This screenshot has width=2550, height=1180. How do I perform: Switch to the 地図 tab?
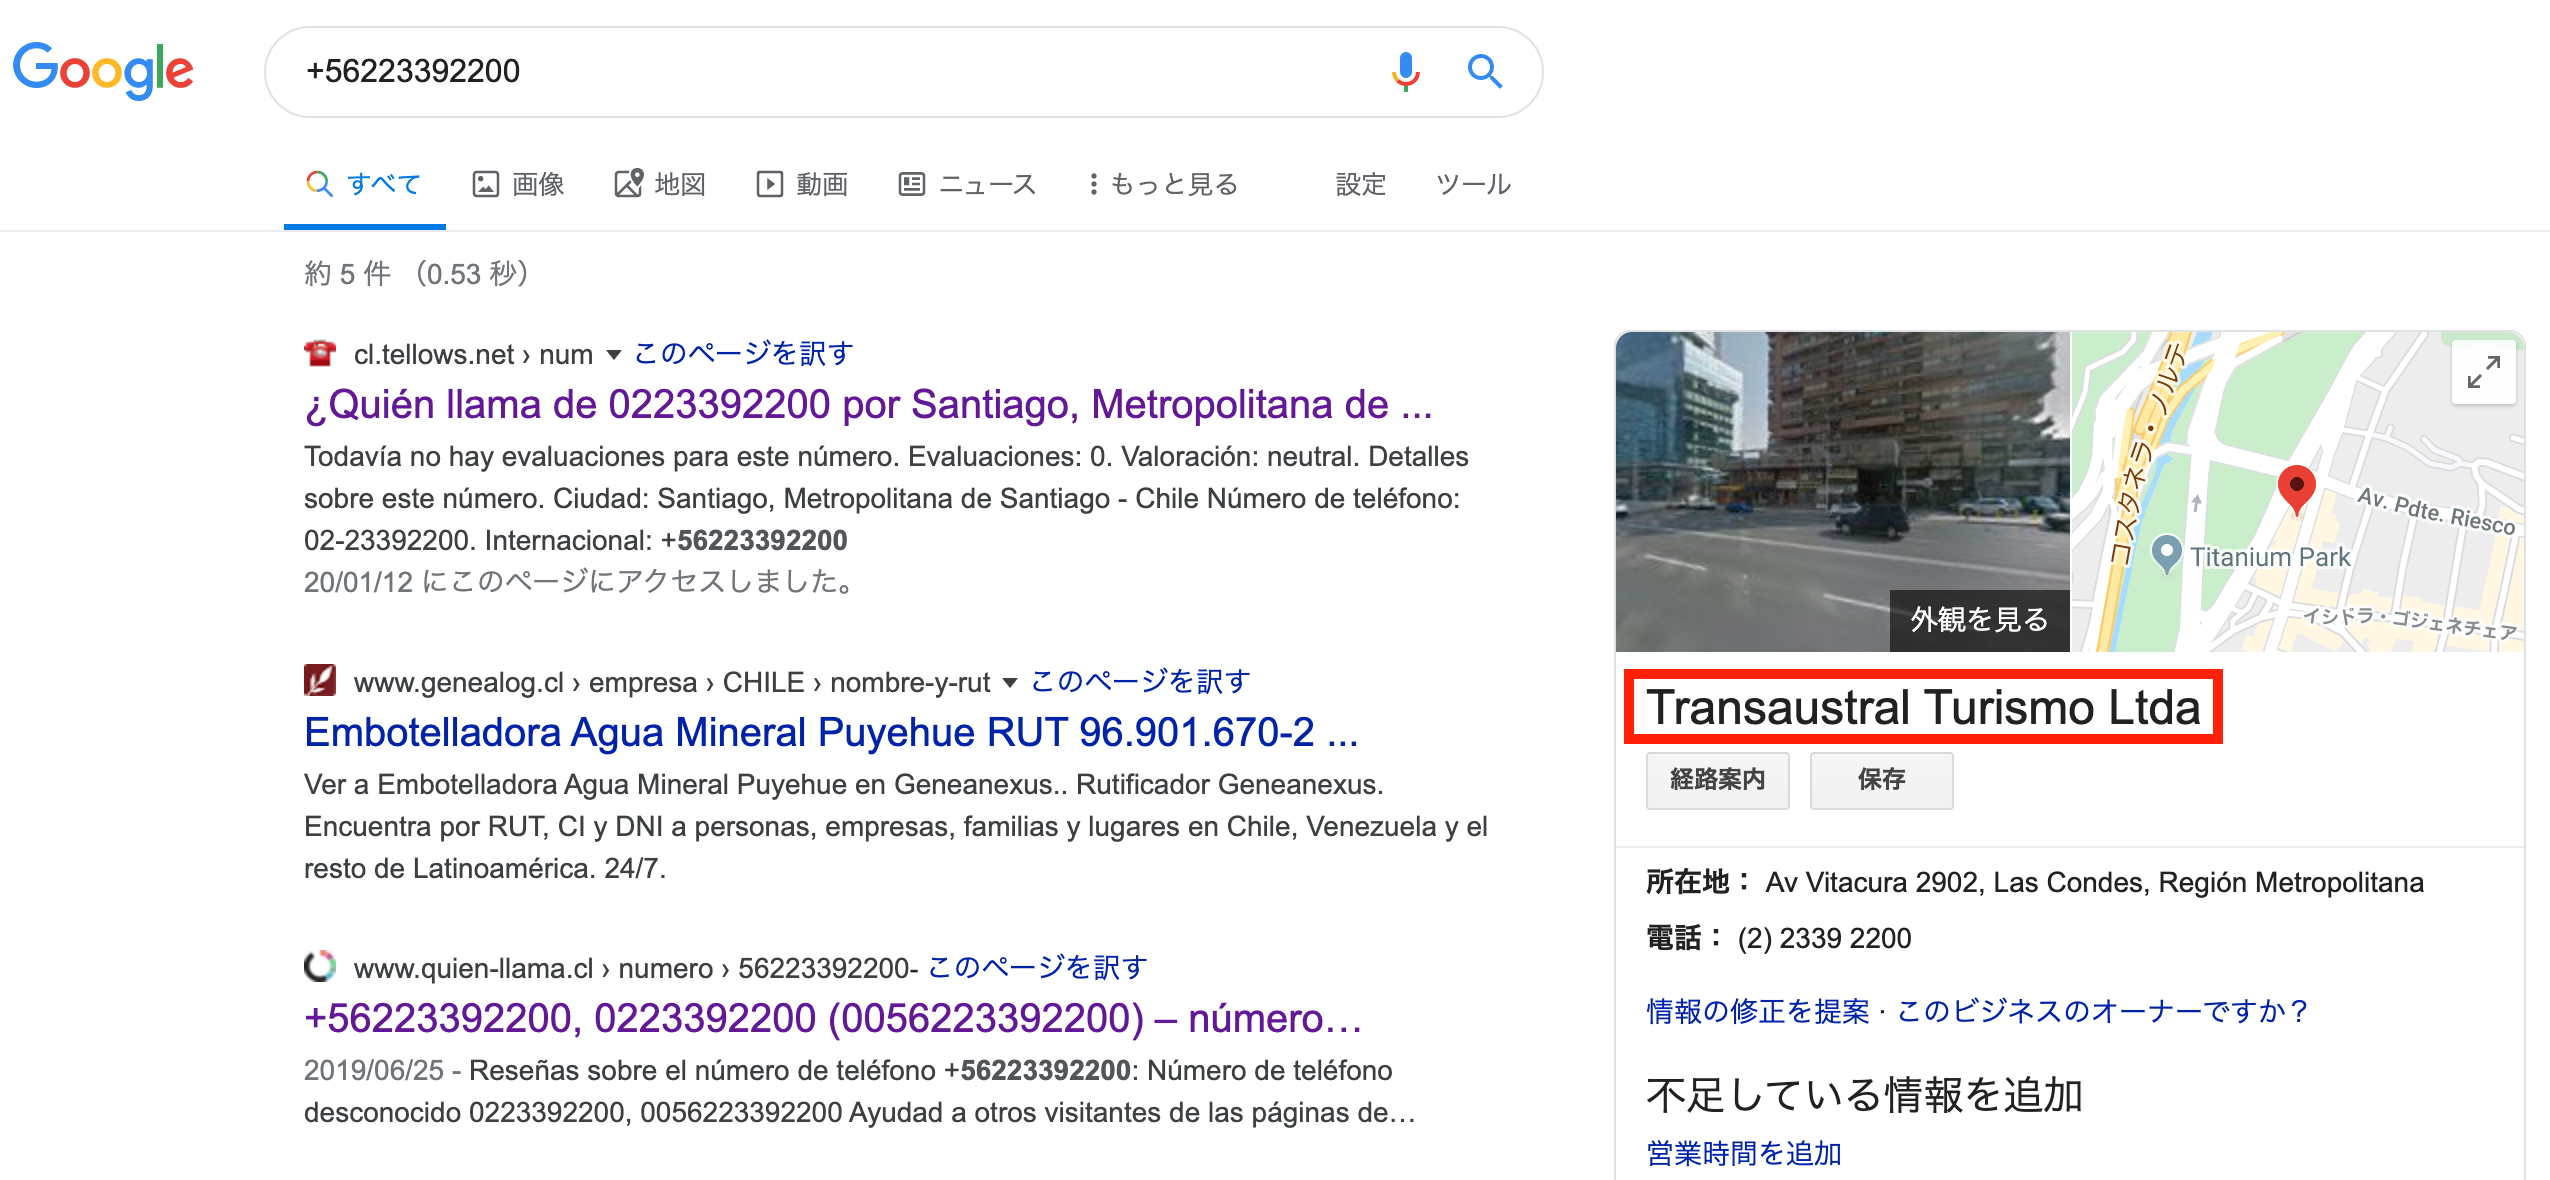[x=660, y=184]
